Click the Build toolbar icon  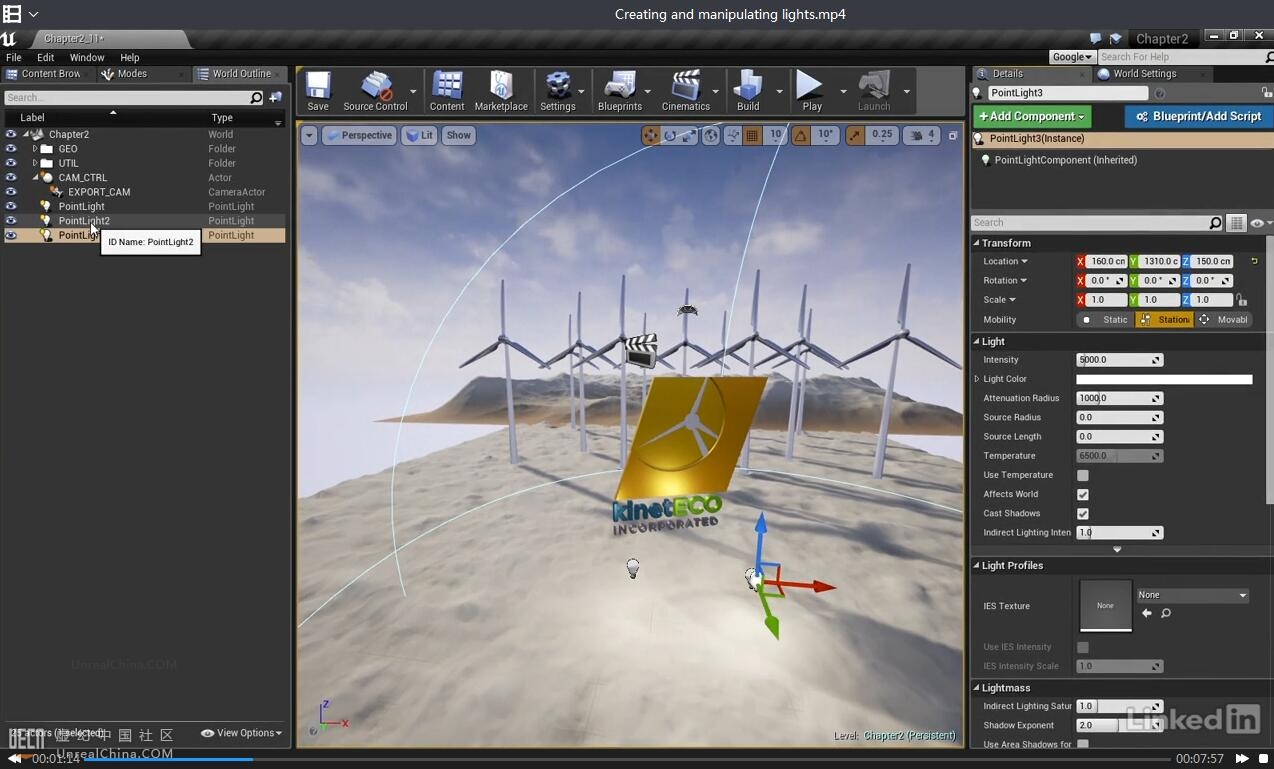pos(748,91)
